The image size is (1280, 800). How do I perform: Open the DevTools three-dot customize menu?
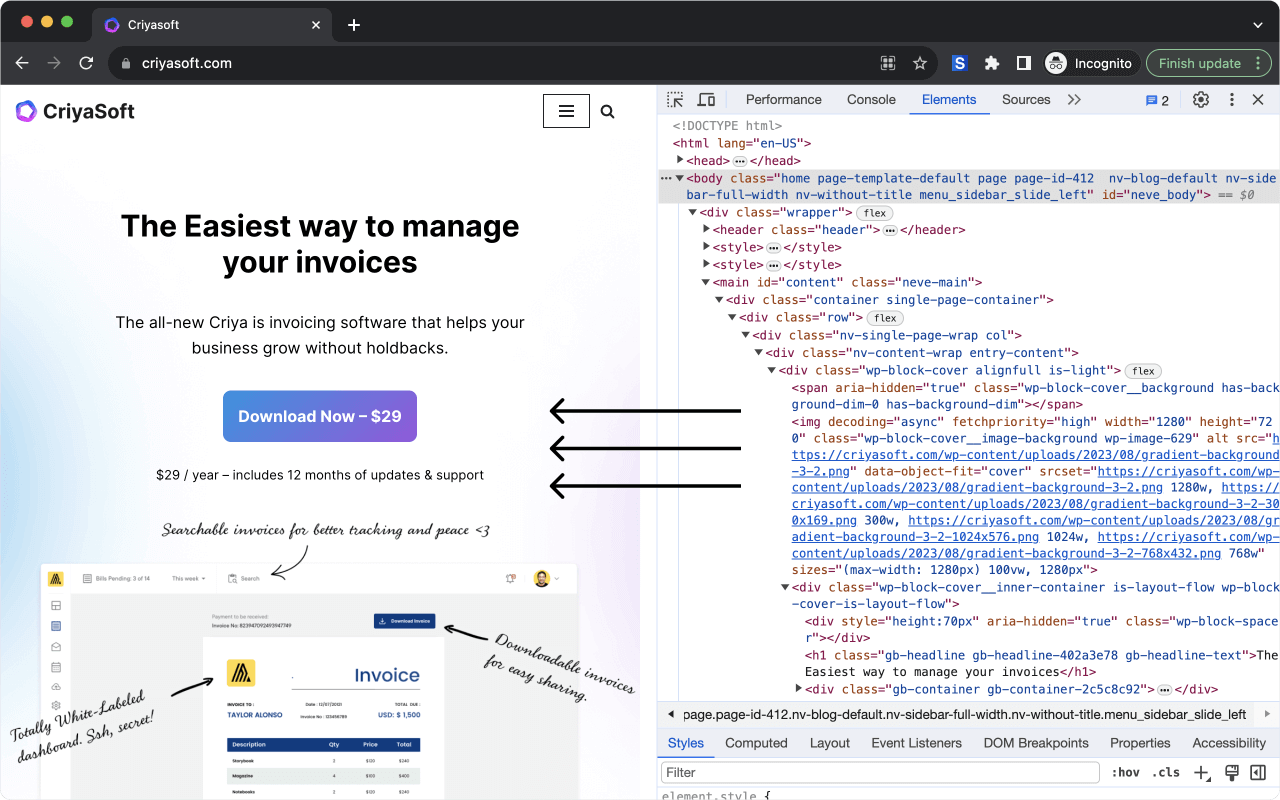(1232, 100)
